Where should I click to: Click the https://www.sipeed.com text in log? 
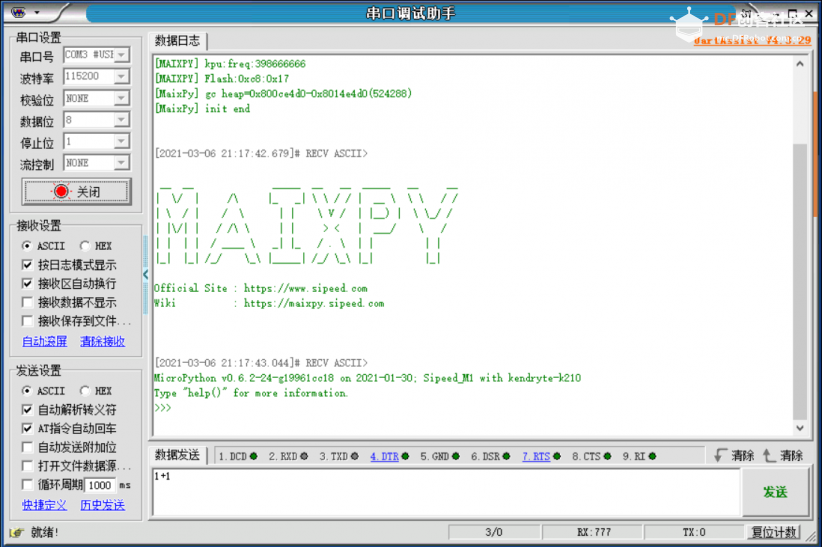point(306,288)
